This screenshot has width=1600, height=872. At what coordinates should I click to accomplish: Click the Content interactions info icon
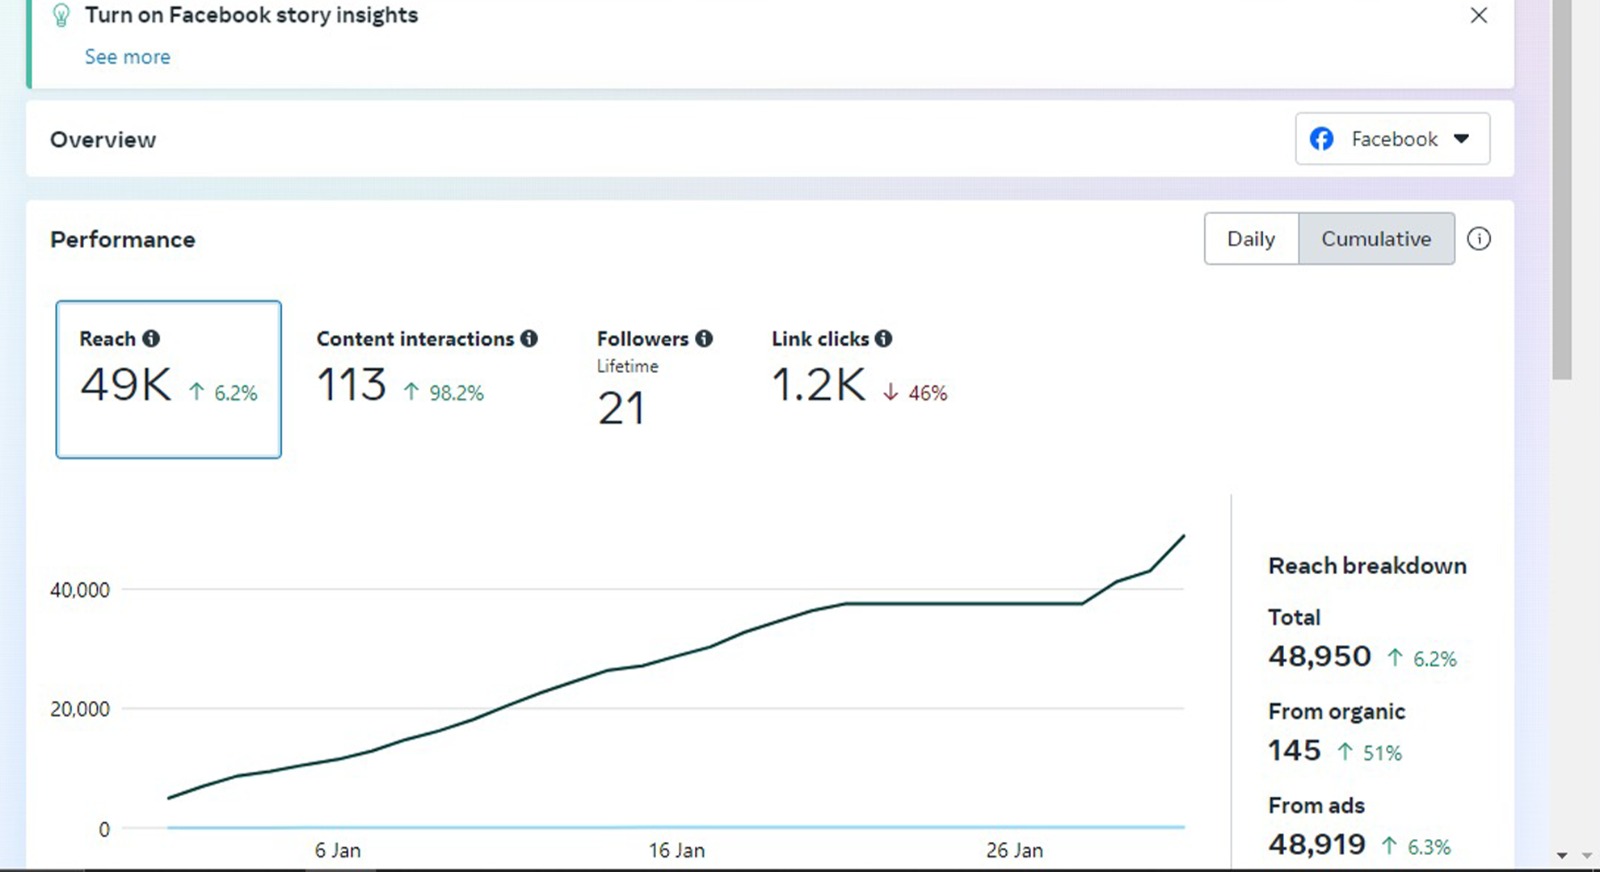click(x=529, y=339)
